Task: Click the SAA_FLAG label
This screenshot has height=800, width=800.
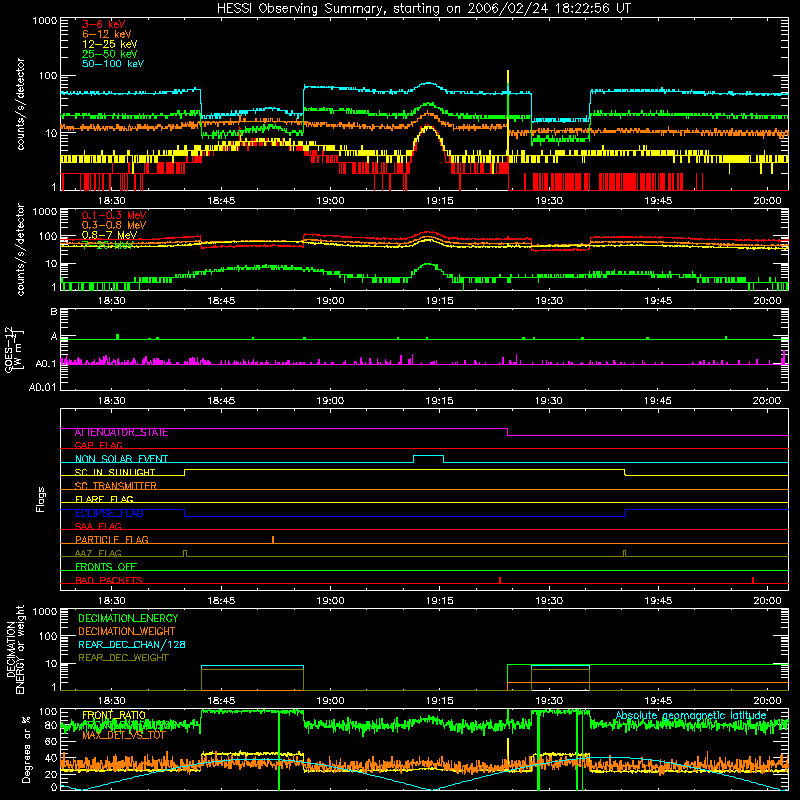Action: pyautogui.click(x=98, y=526)
